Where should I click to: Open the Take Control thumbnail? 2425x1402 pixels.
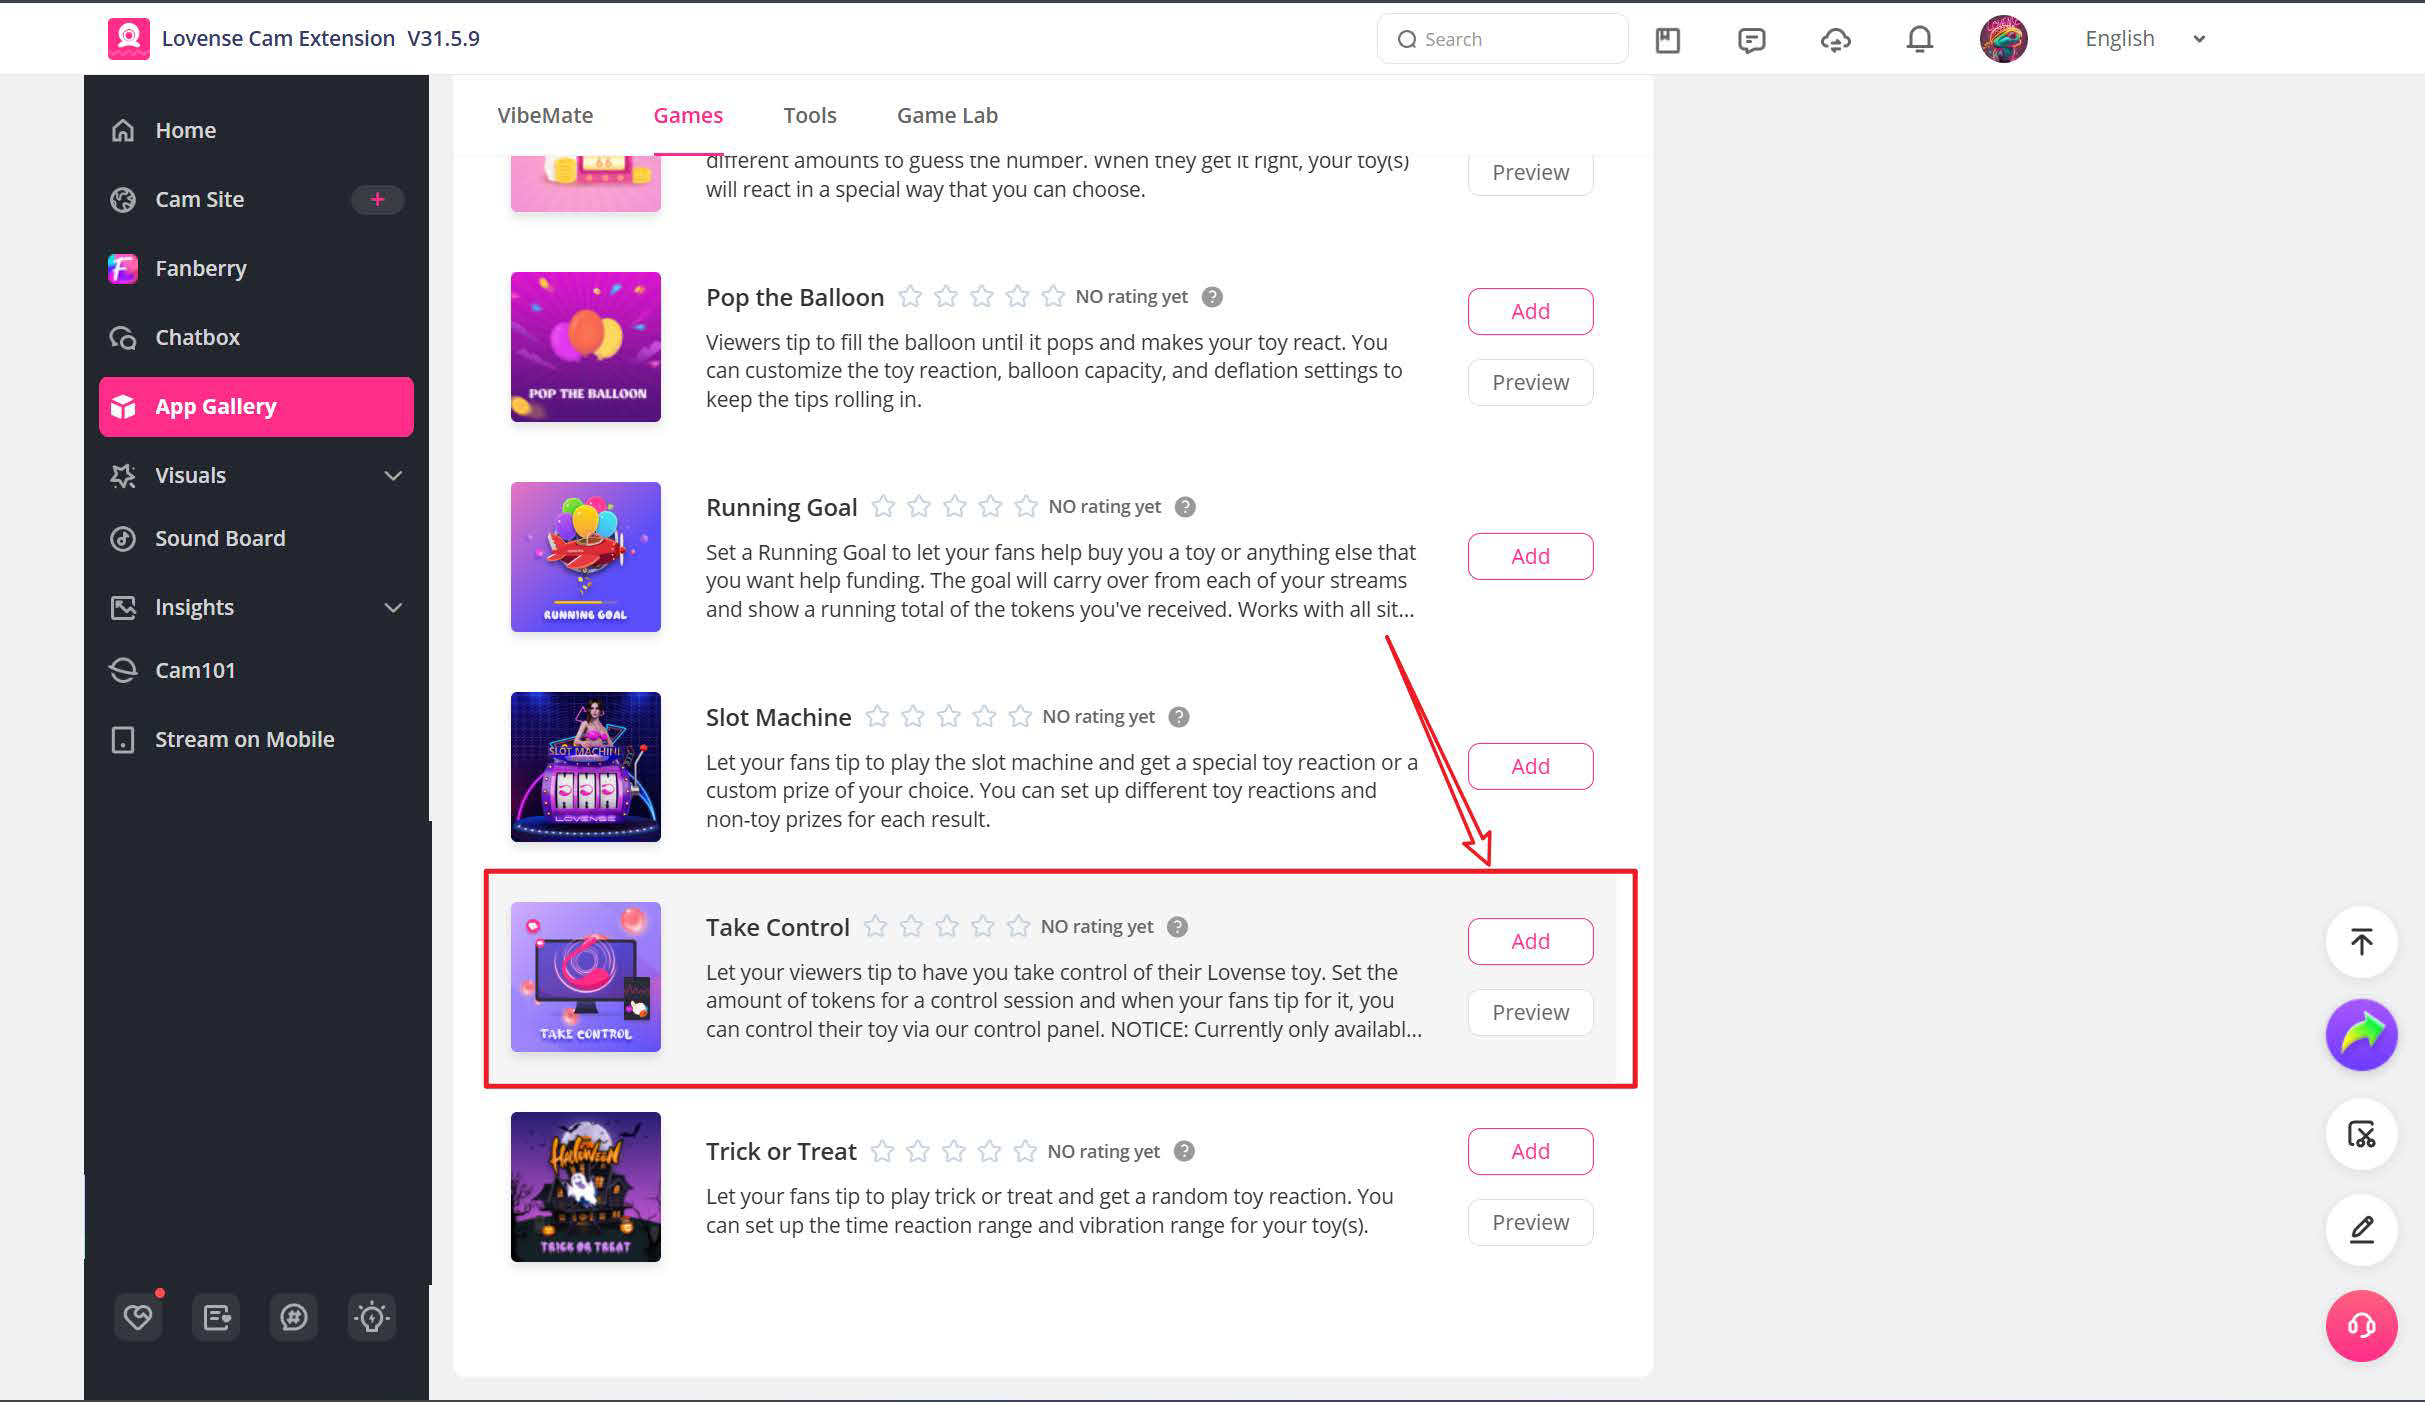586,977
